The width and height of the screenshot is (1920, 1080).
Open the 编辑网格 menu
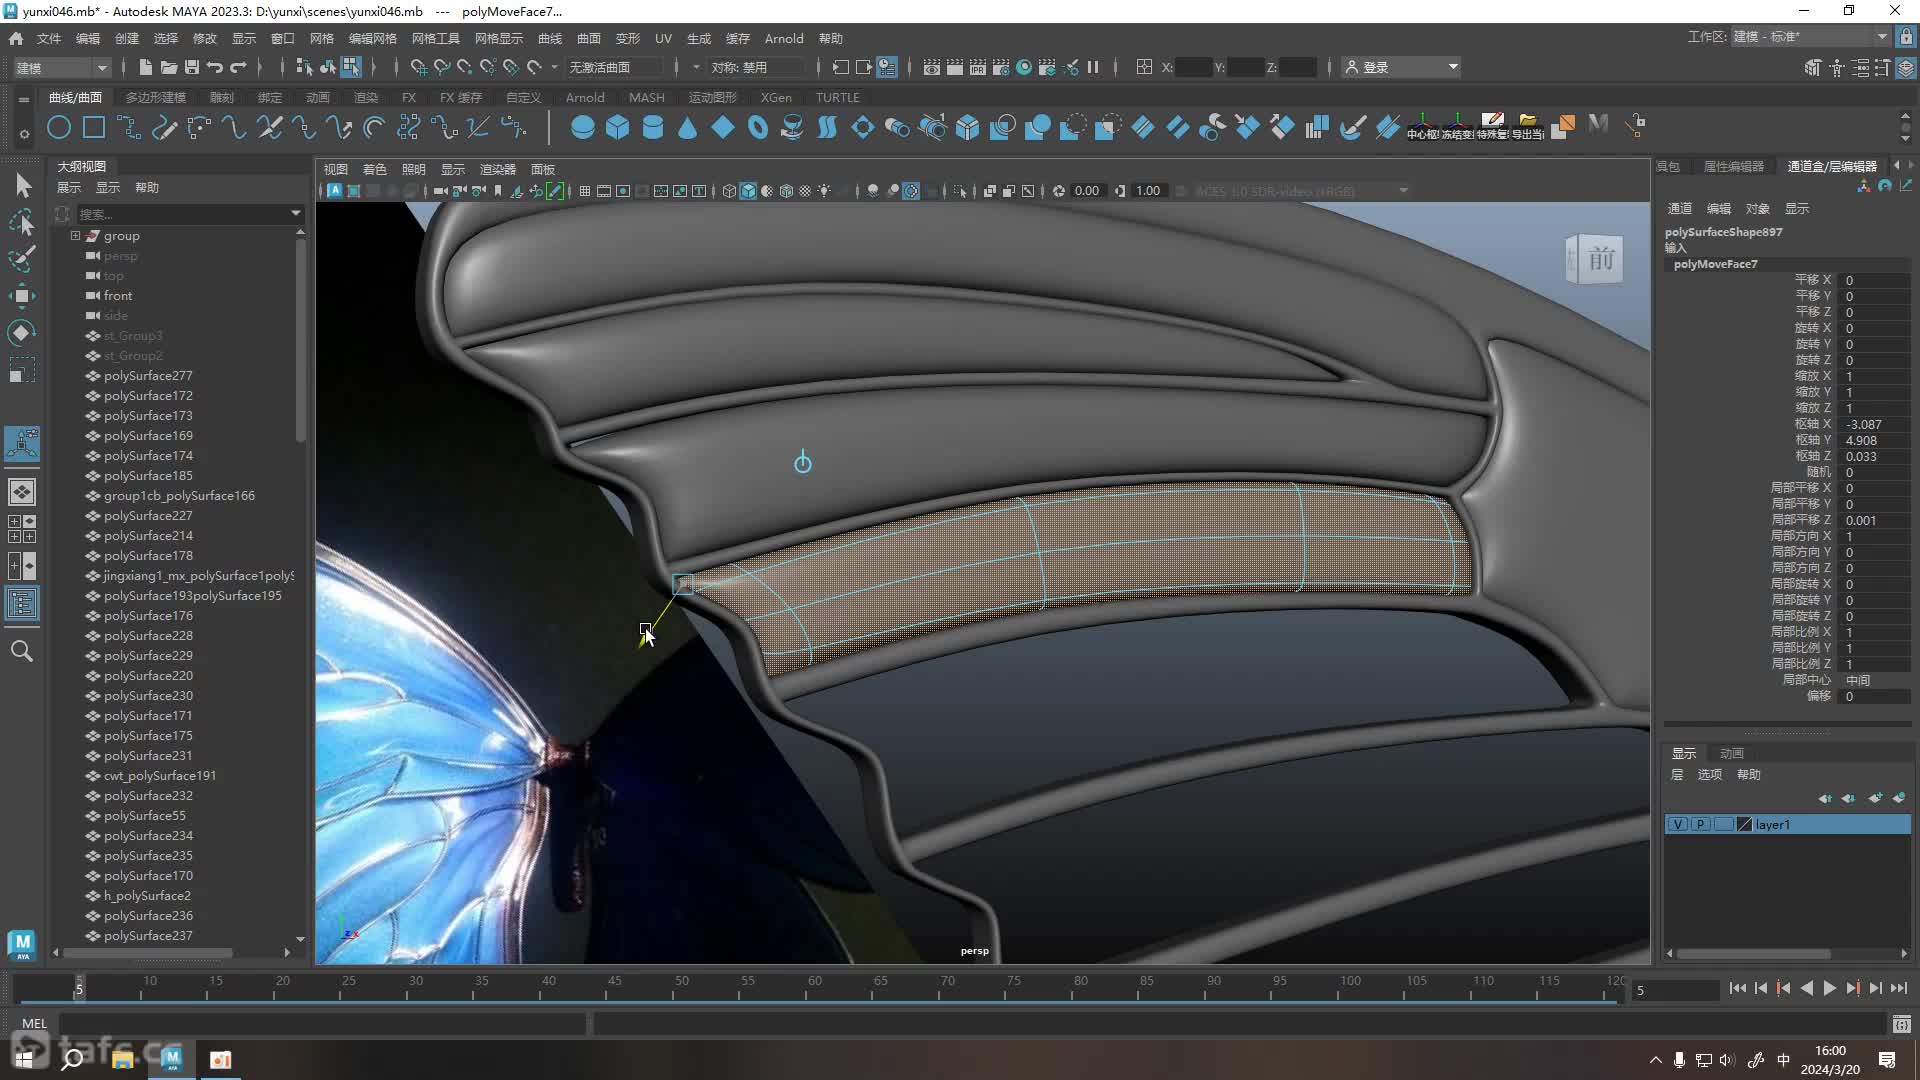tap(373, 38)
